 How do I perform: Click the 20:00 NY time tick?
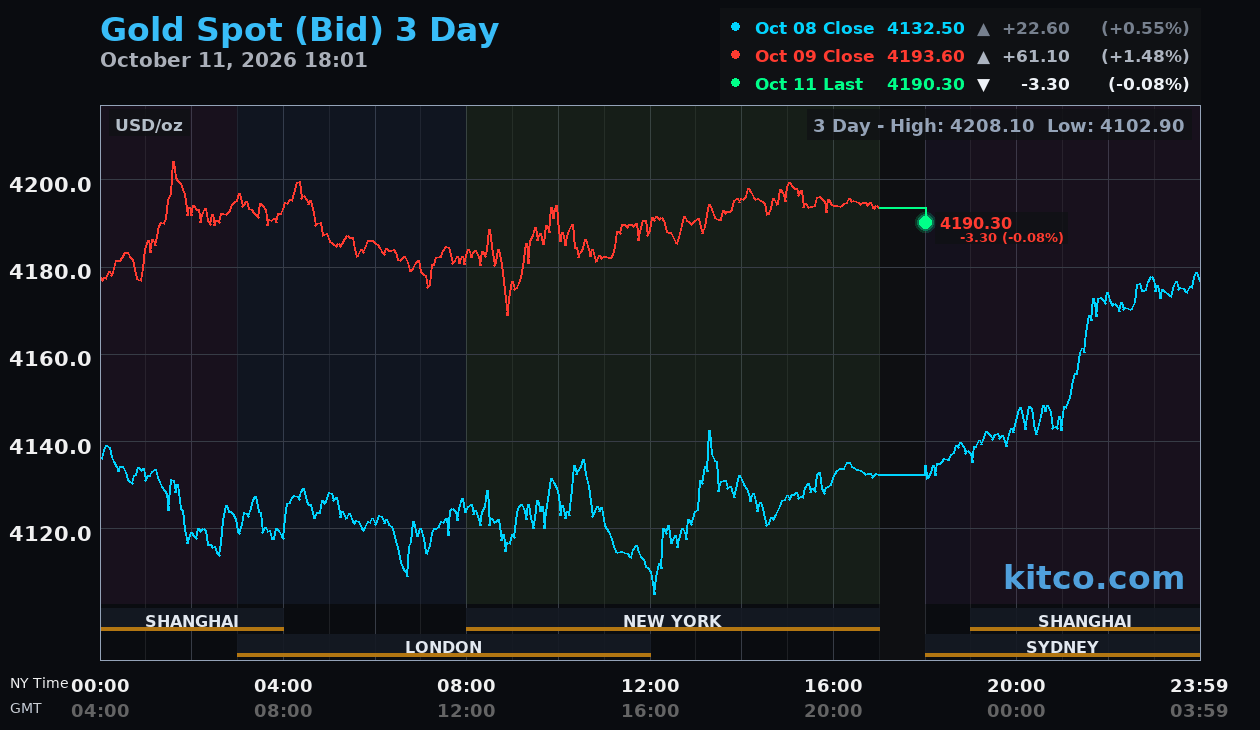click(1016, 686)
